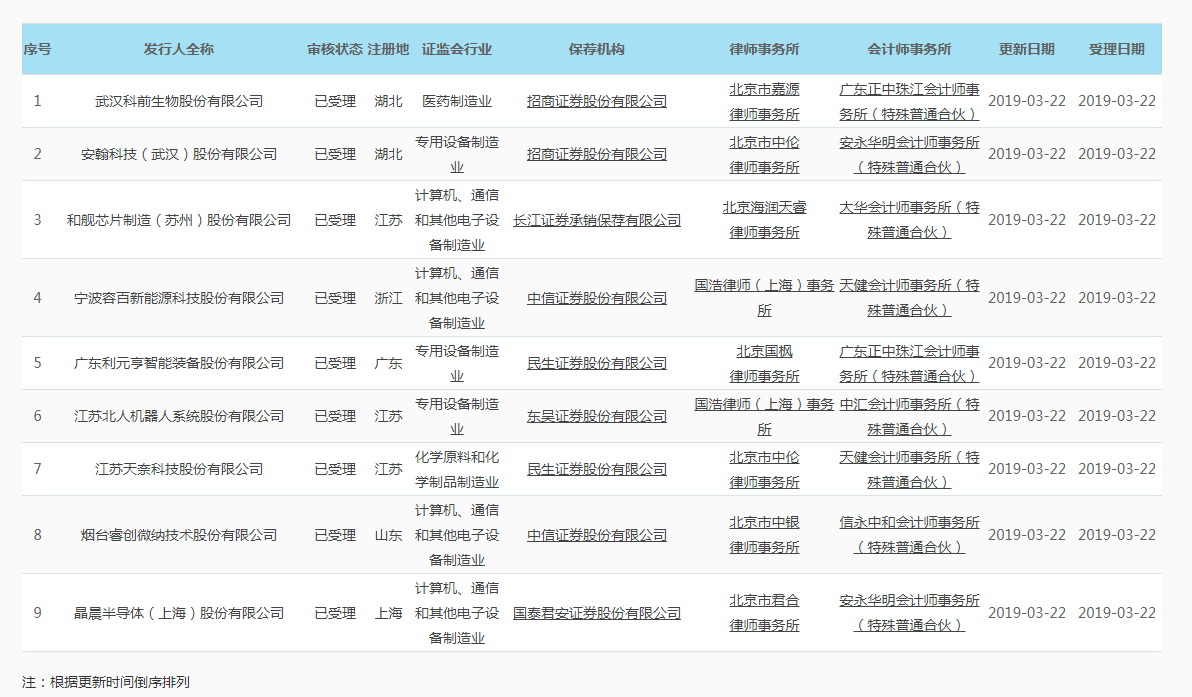Click registration place 山东 in row 8
This screenshot has height=697, width=1192.
point(388,535)
